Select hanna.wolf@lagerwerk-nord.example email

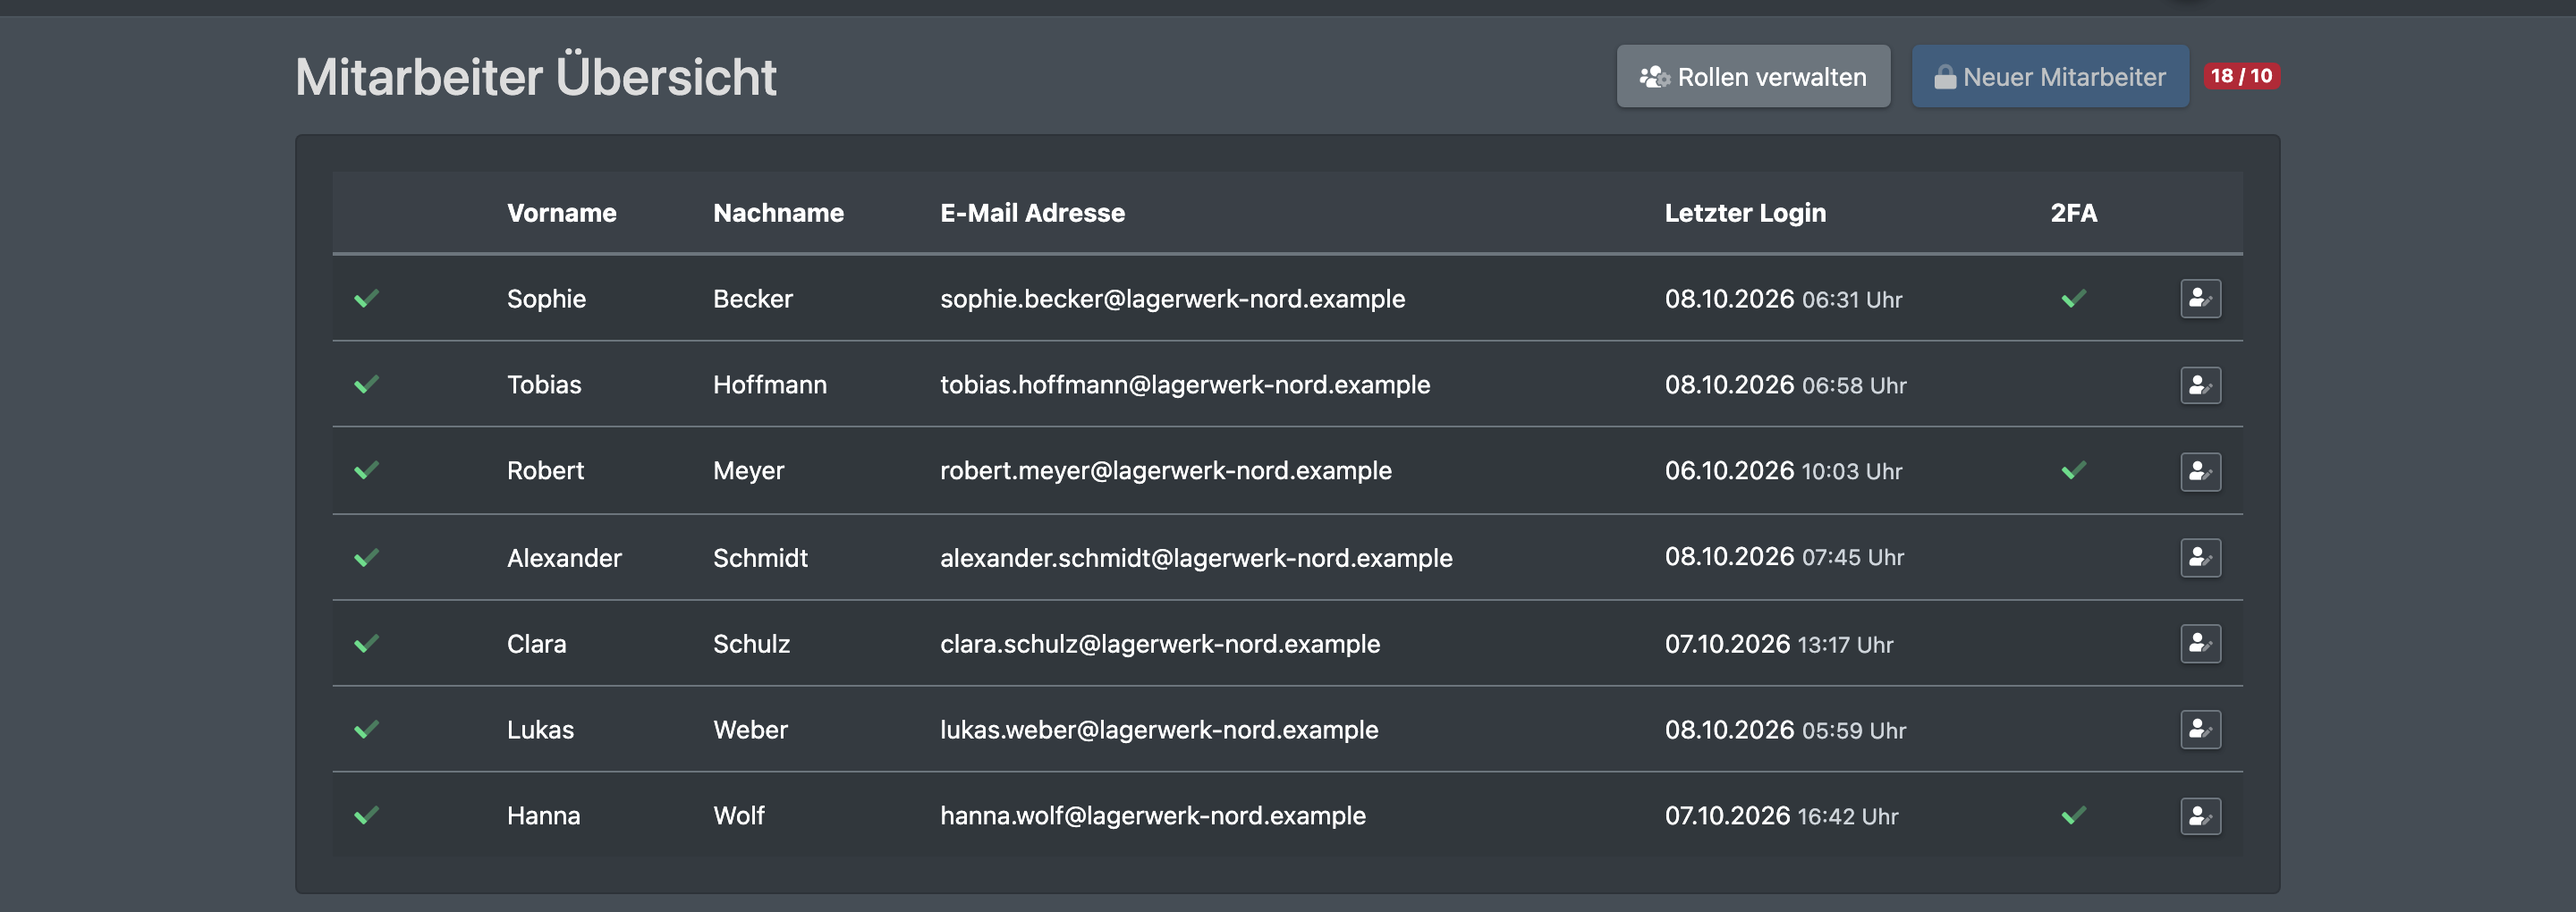1152,816
